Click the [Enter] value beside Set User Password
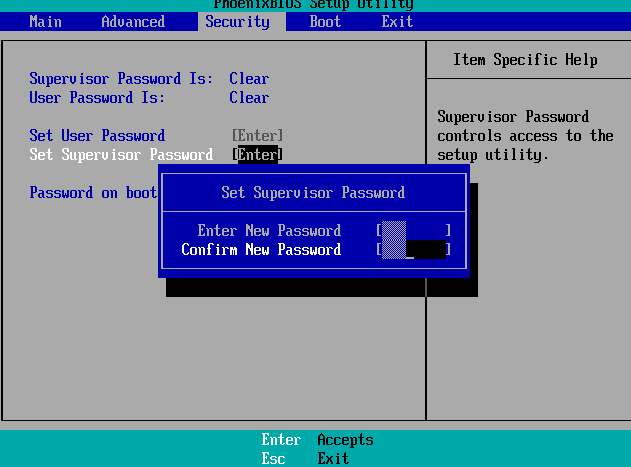The height and width of the screenshot is (467, 631). [257, 136]
